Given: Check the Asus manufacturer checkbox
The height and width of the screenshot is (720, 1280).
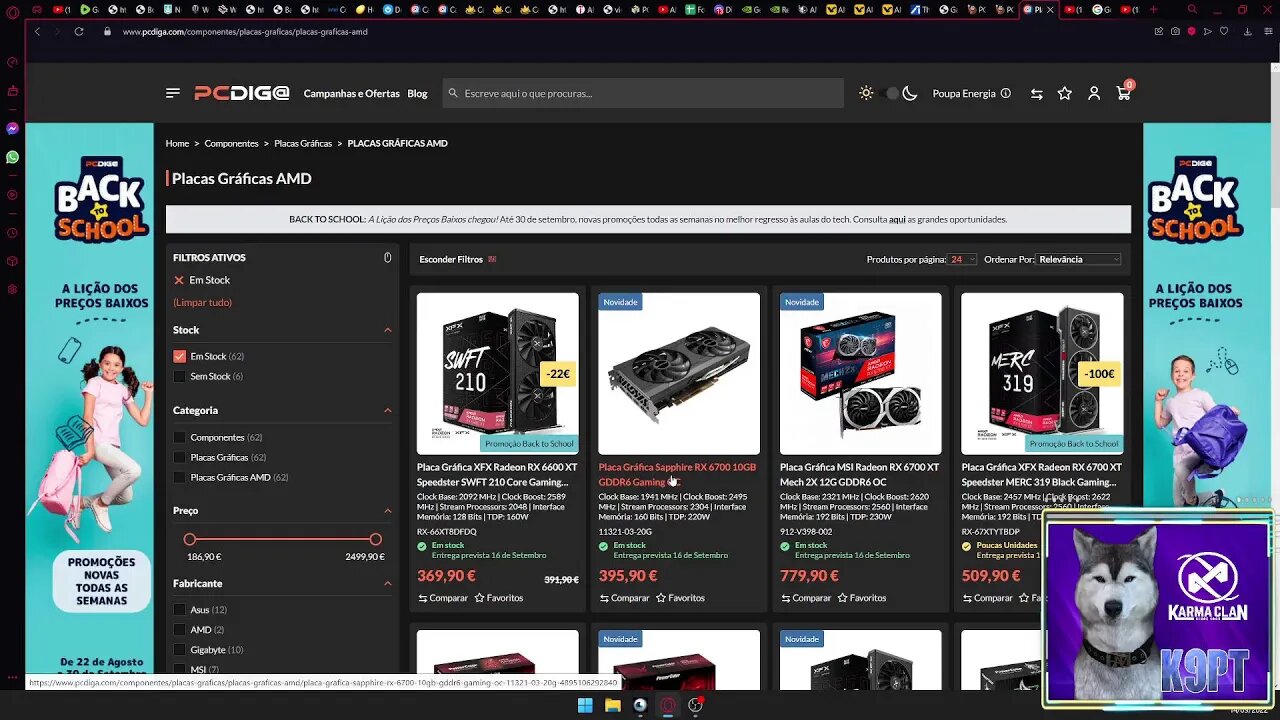Looking at the screenshot, I should (180, 609).
